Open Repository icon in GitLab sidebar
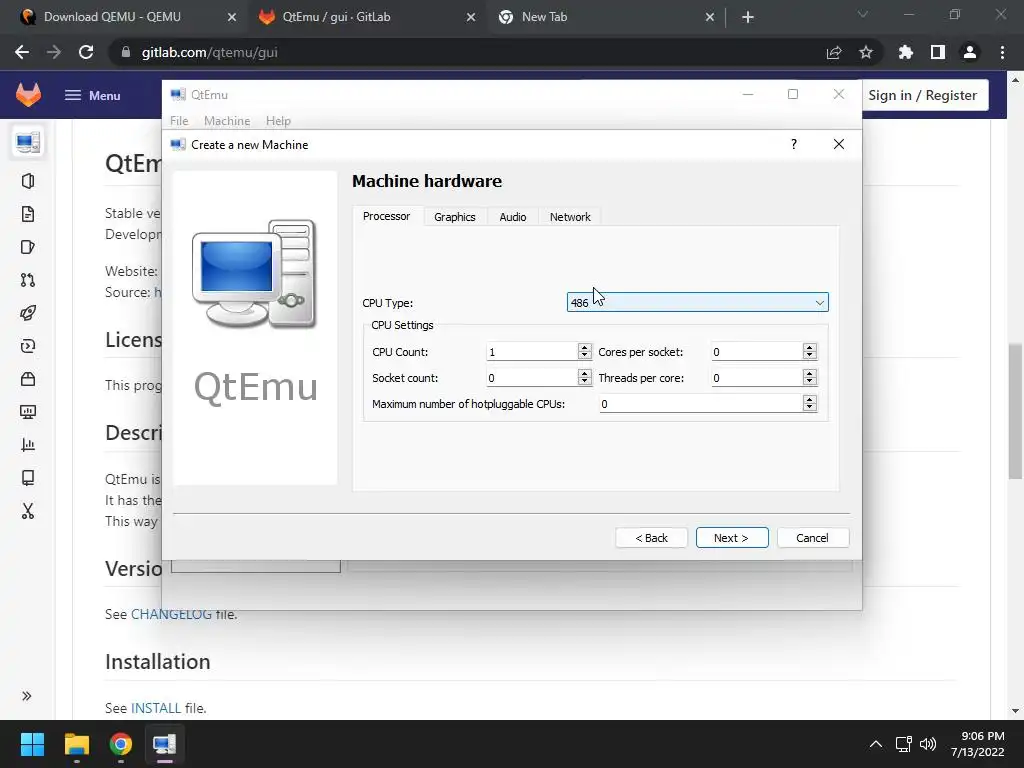Screen dimensions: 1024x768 [28, 214]
